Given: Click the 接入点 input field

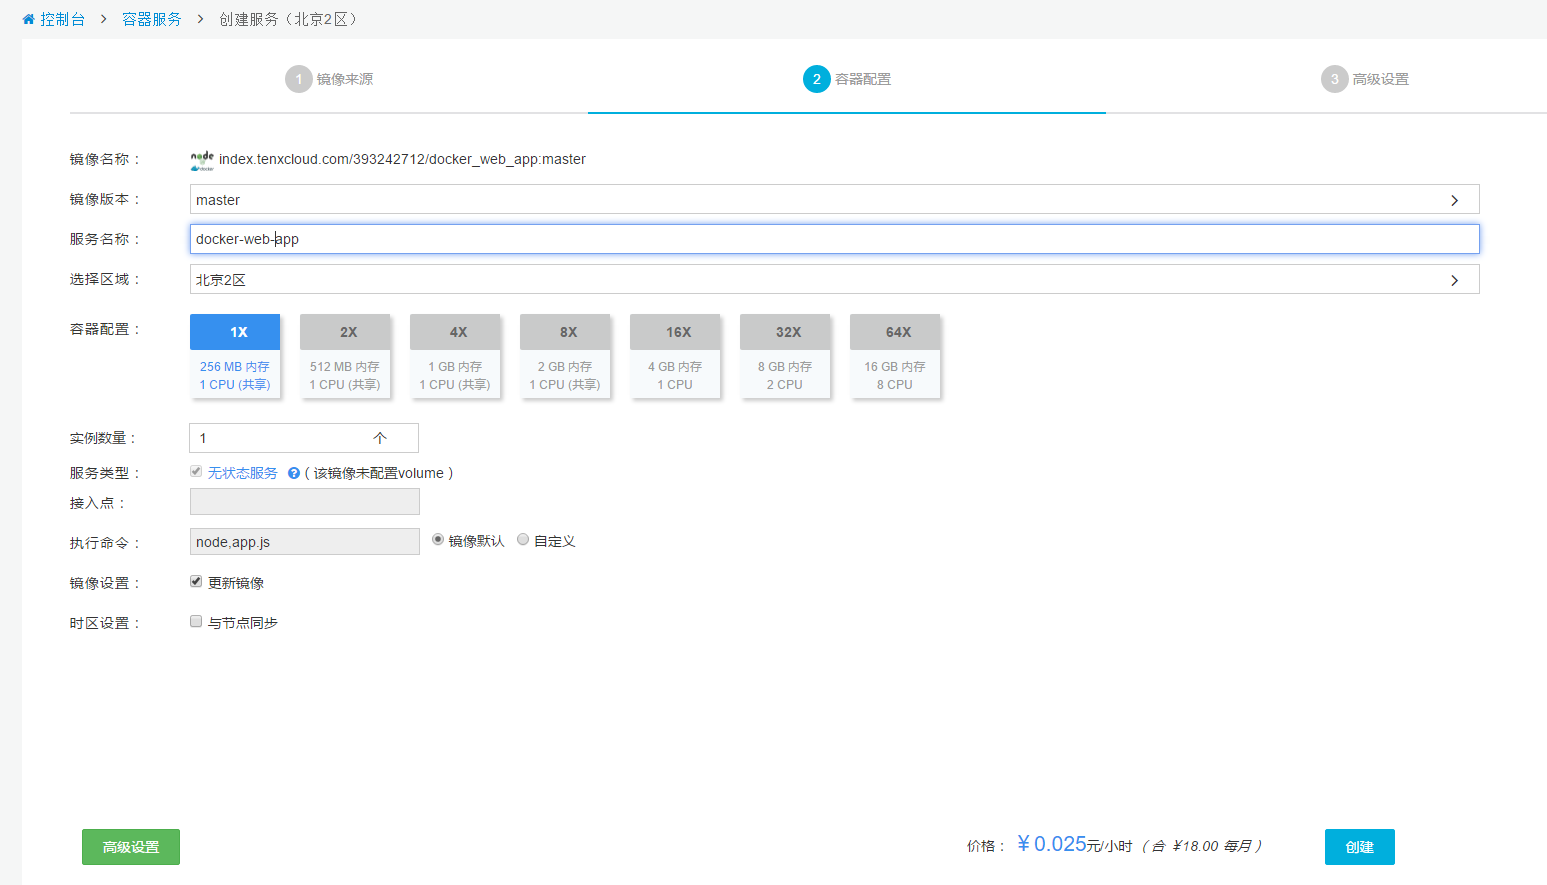Looking at the screenshot, I should pyautogui.click(x=305, y=502).
